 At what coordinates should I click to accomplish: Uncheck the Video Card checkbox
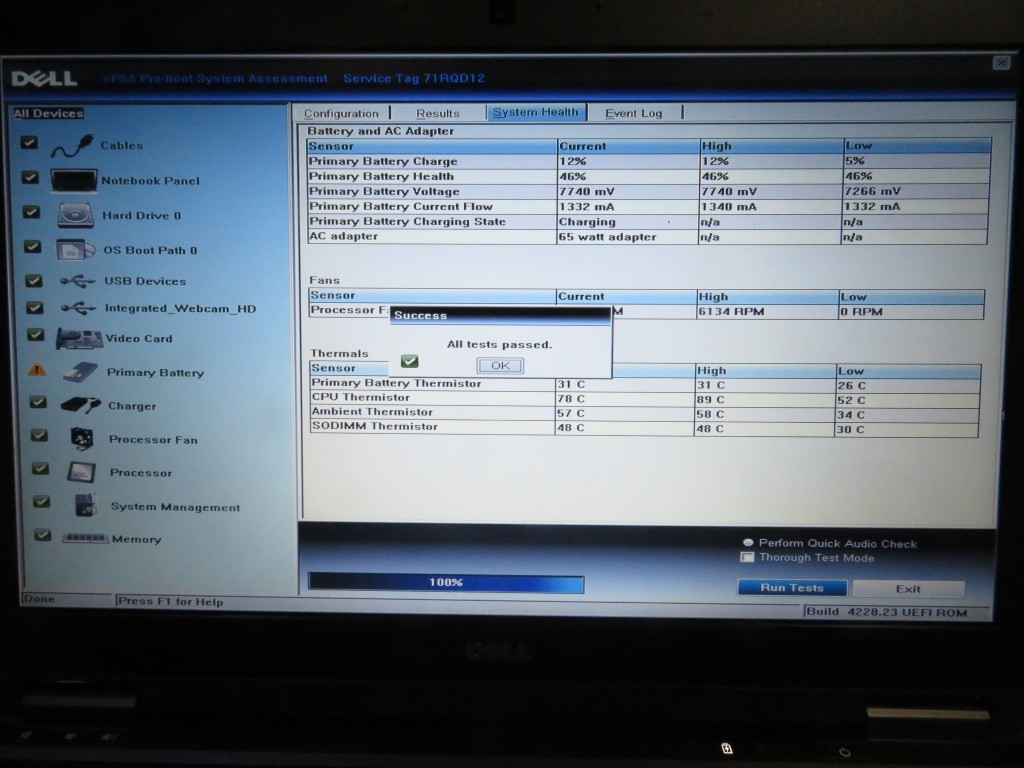point(35,335)
